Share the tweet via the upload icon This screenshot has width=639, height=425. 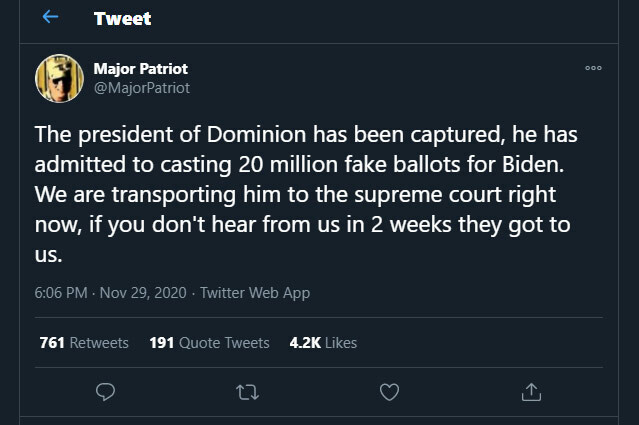pos(532,392)
